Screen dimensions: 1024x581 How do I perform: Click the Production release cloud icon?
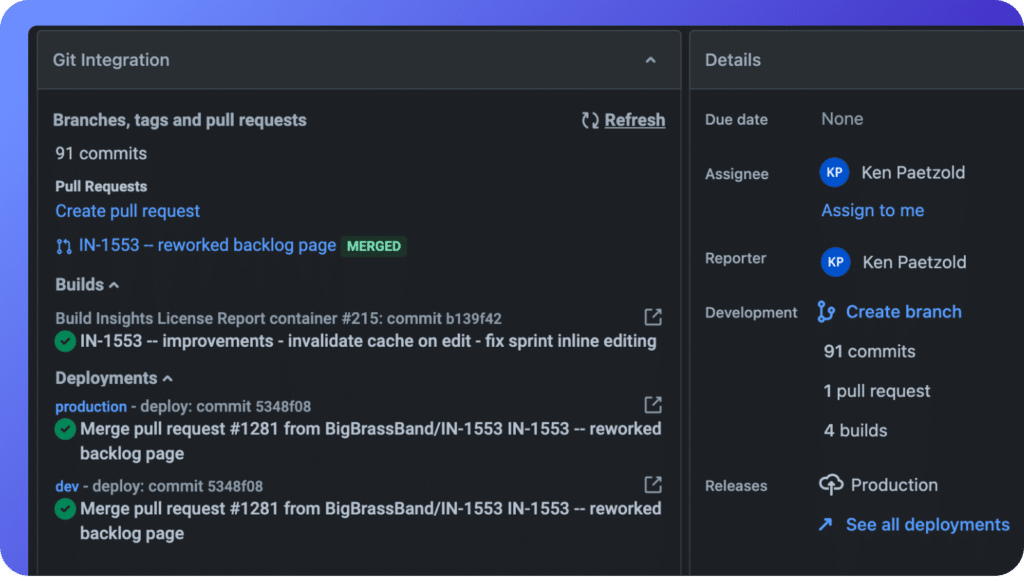pyautogui.click(x=831, y=484)
